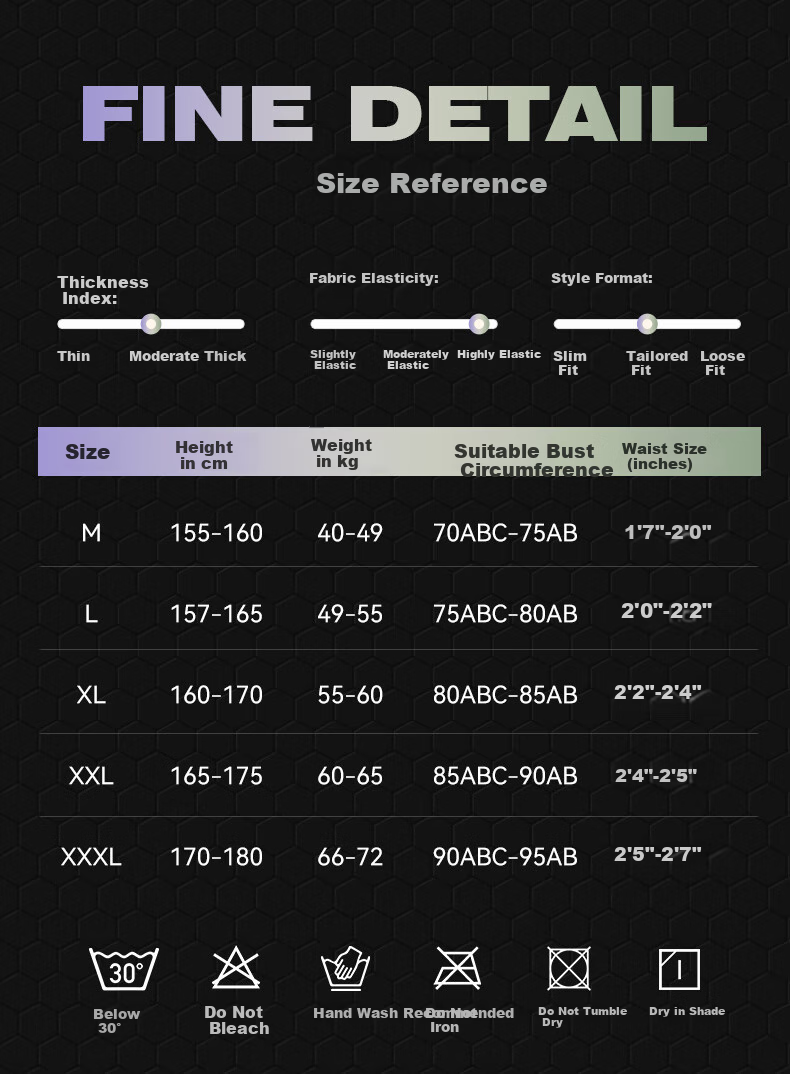Click the Dry in Shade square icon
790x1074 pixels.
pyautogui.click(x=679, y=969)
